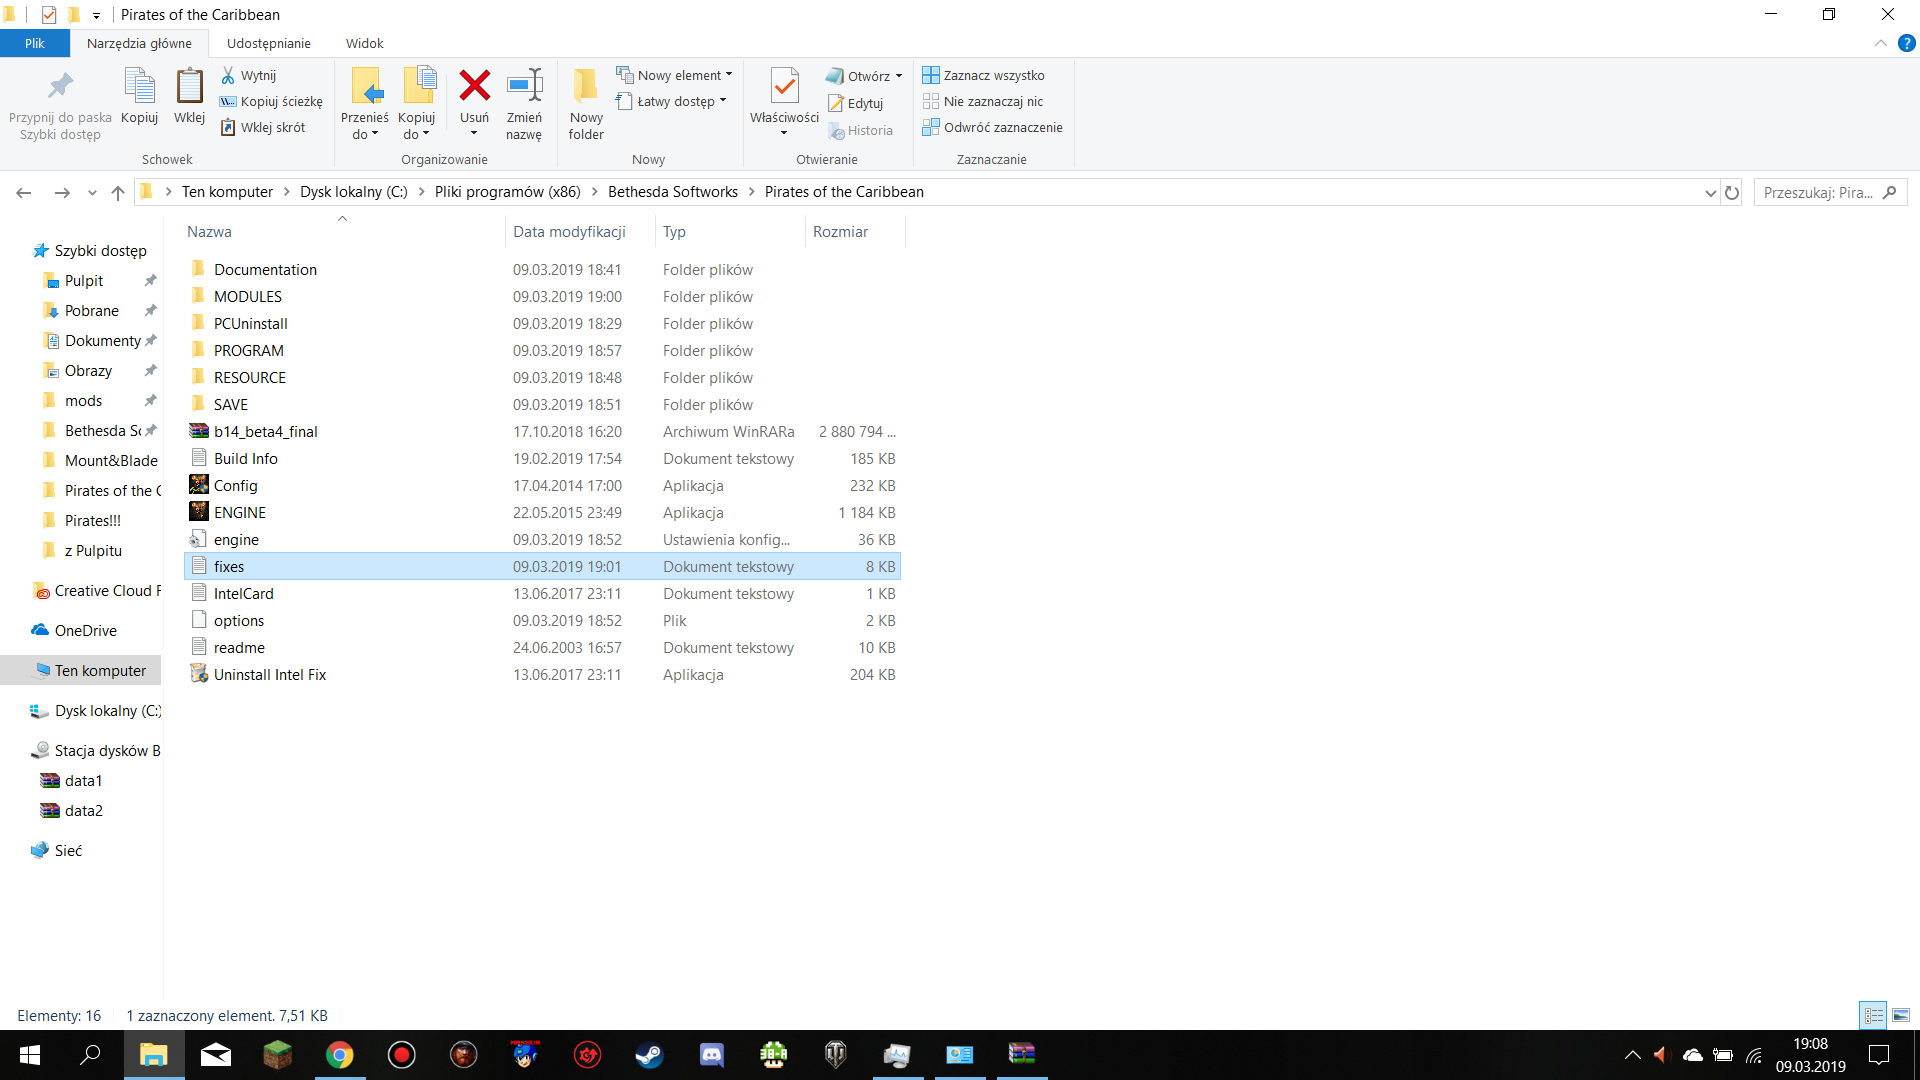Select the ENGINE application file icon

tap(199, 512)
